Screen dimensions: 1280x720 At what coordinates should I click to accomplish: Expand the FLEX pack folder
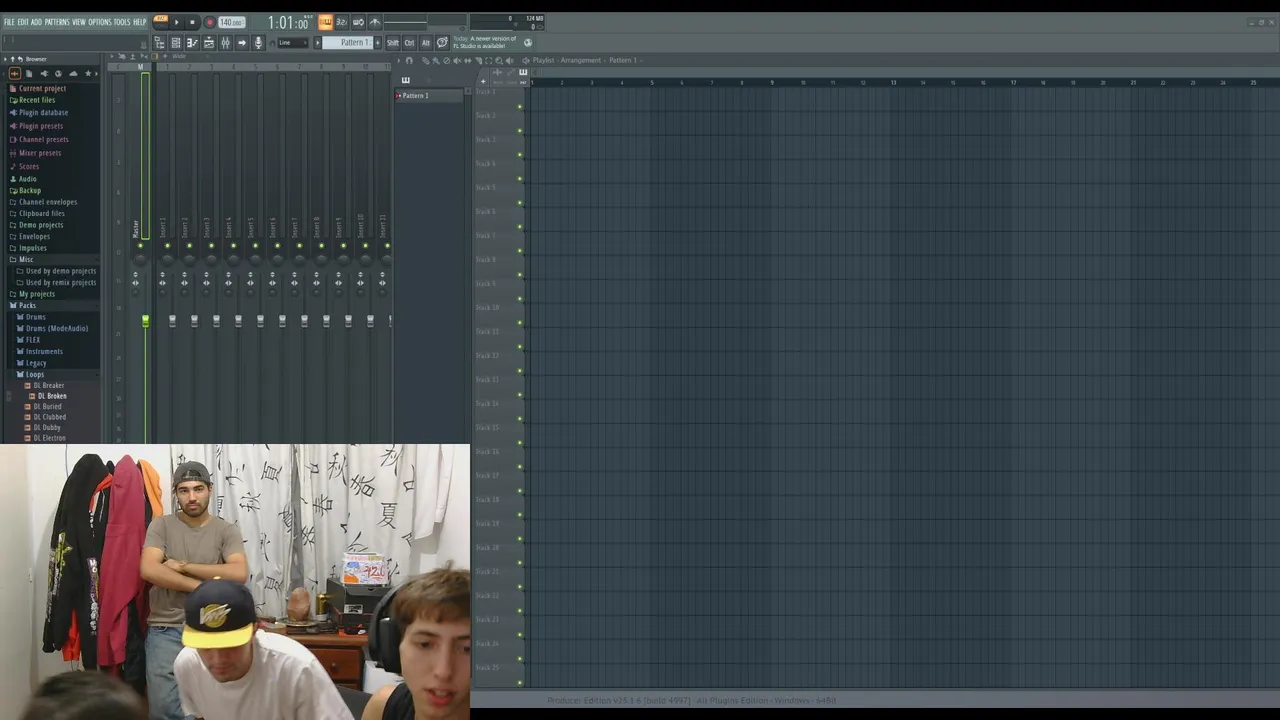[33, 340]
